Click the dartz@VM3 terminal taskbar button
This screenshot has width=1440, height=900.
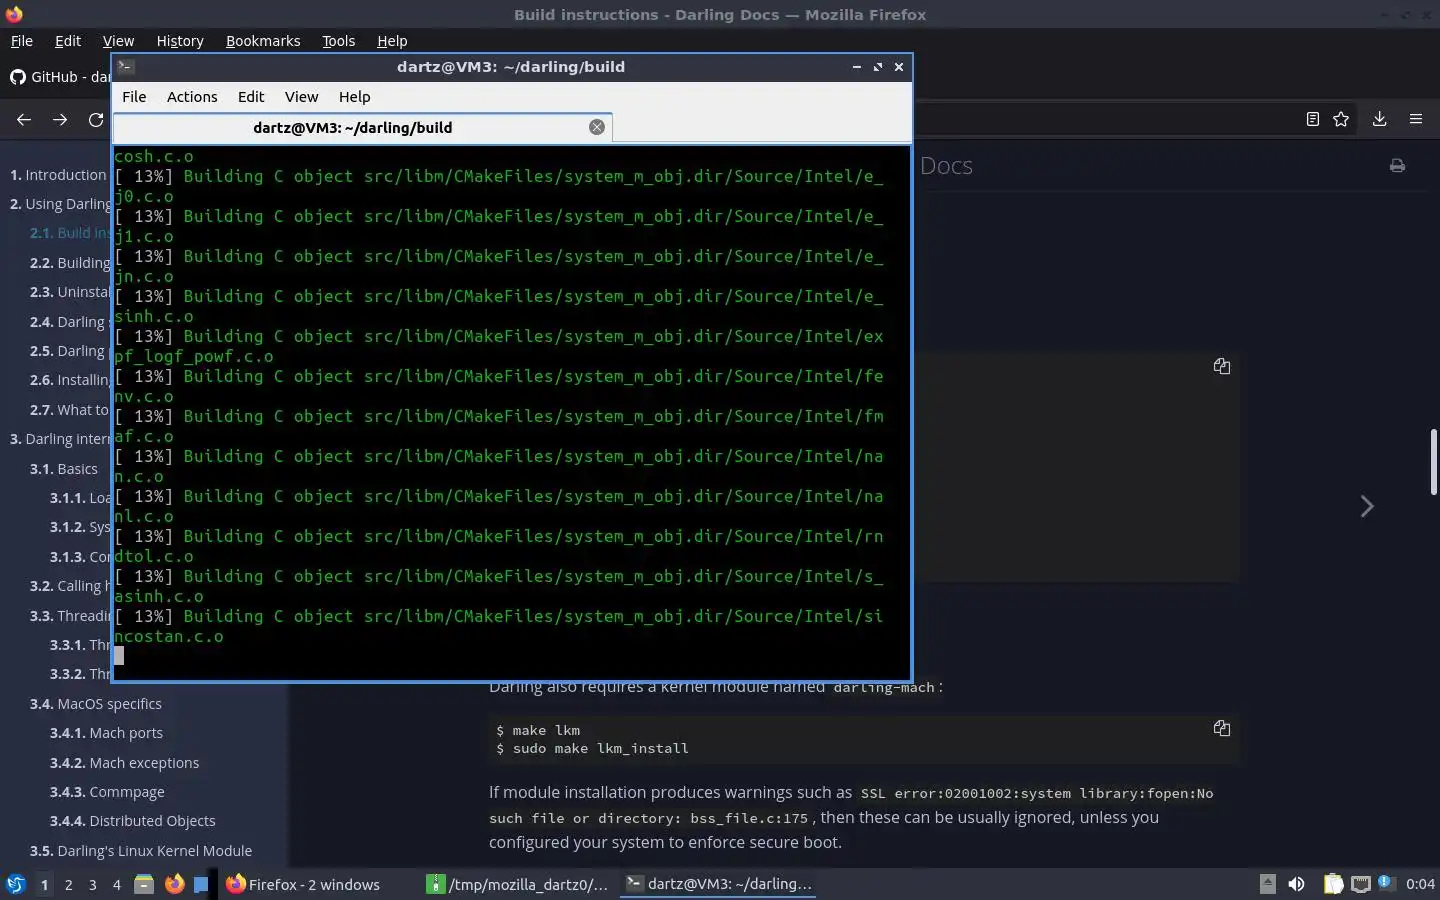718,884
